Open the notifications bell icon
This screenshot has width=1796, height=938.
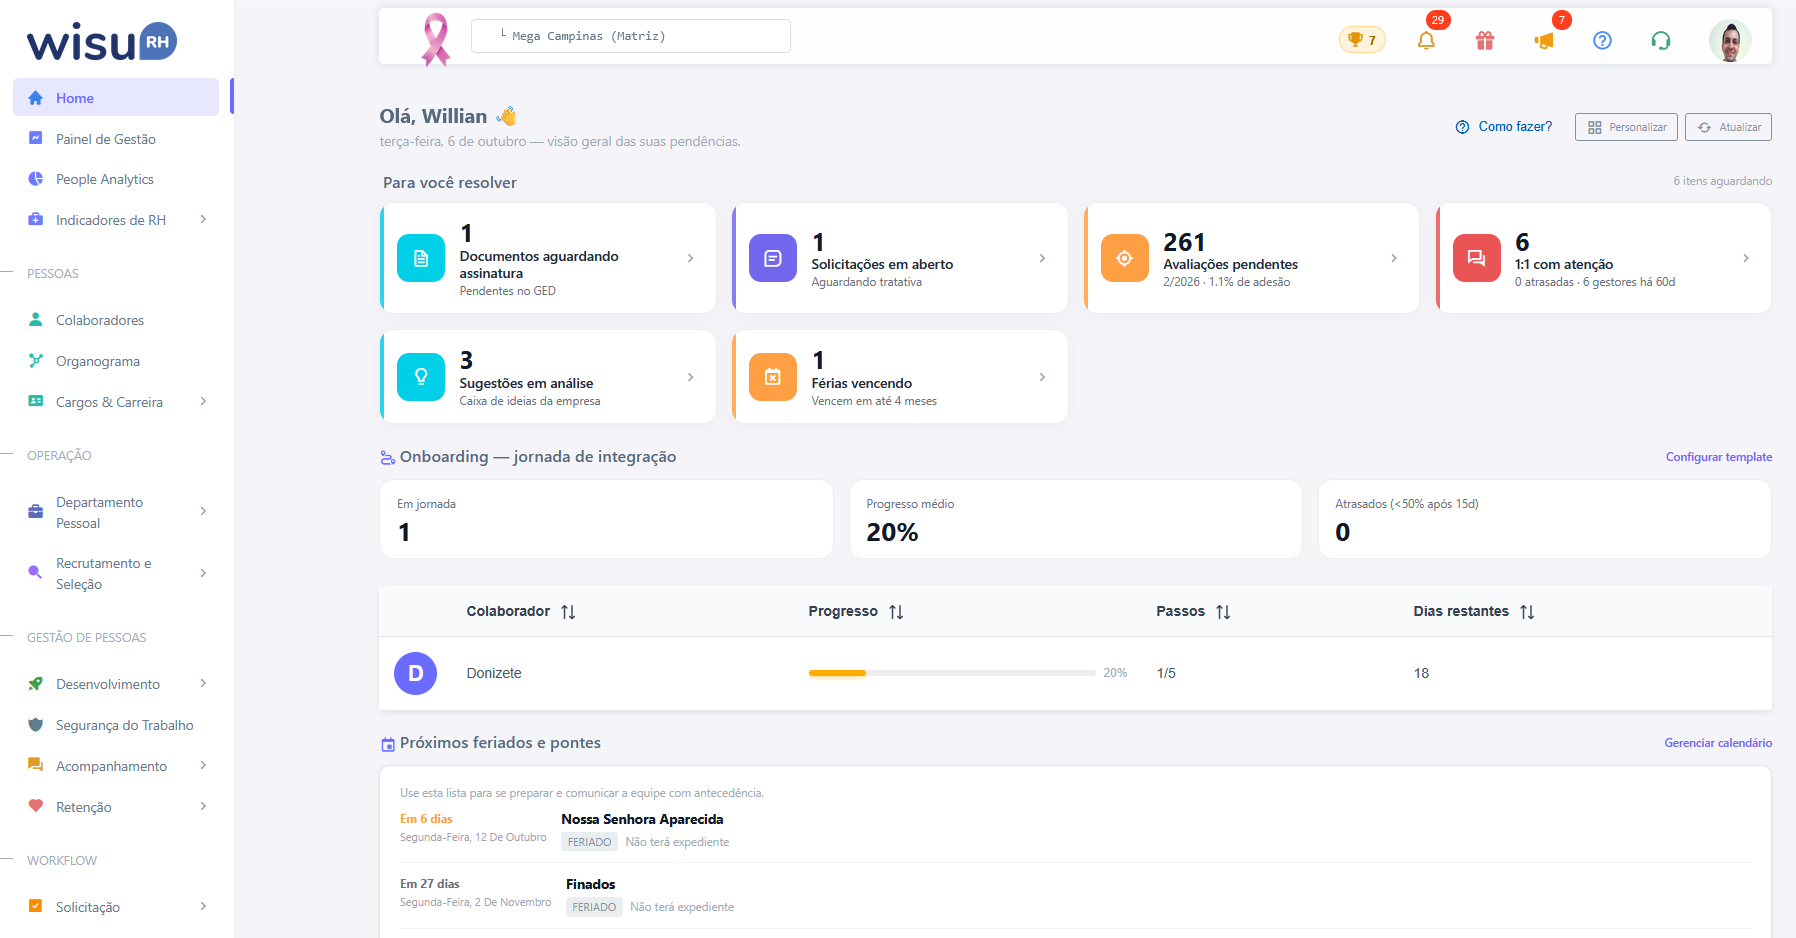[x=1426, y=40]
